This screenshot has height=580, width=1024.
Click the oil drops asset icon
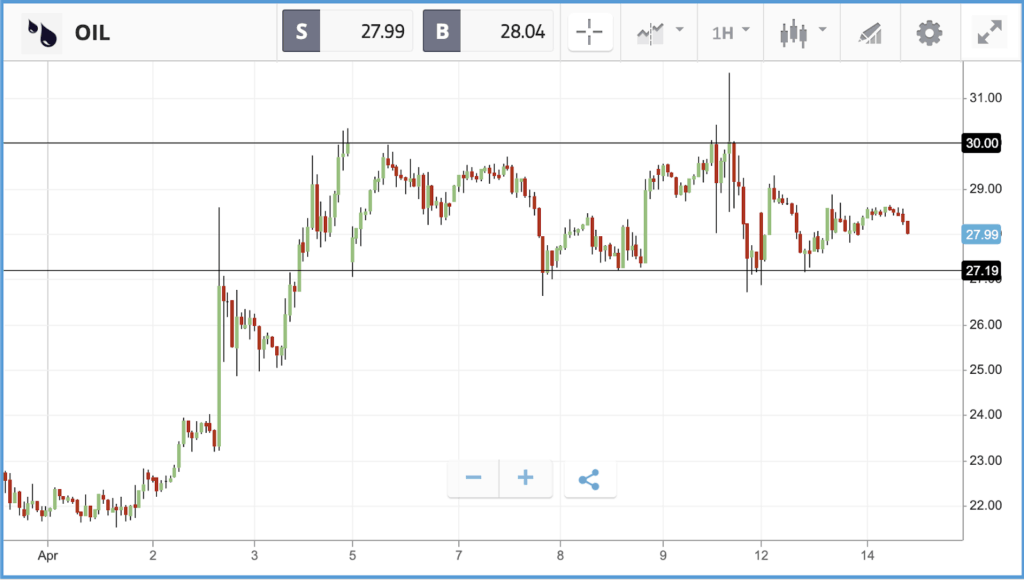tap(42, 31)
